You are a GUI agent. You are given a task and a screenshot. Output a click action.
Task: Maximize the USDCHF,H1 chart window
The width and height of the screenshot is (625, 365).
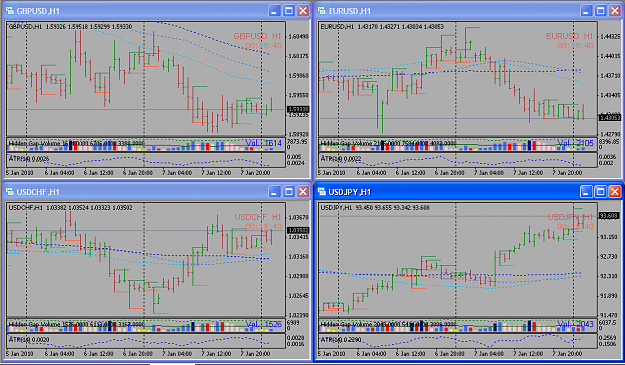[289, 192]
